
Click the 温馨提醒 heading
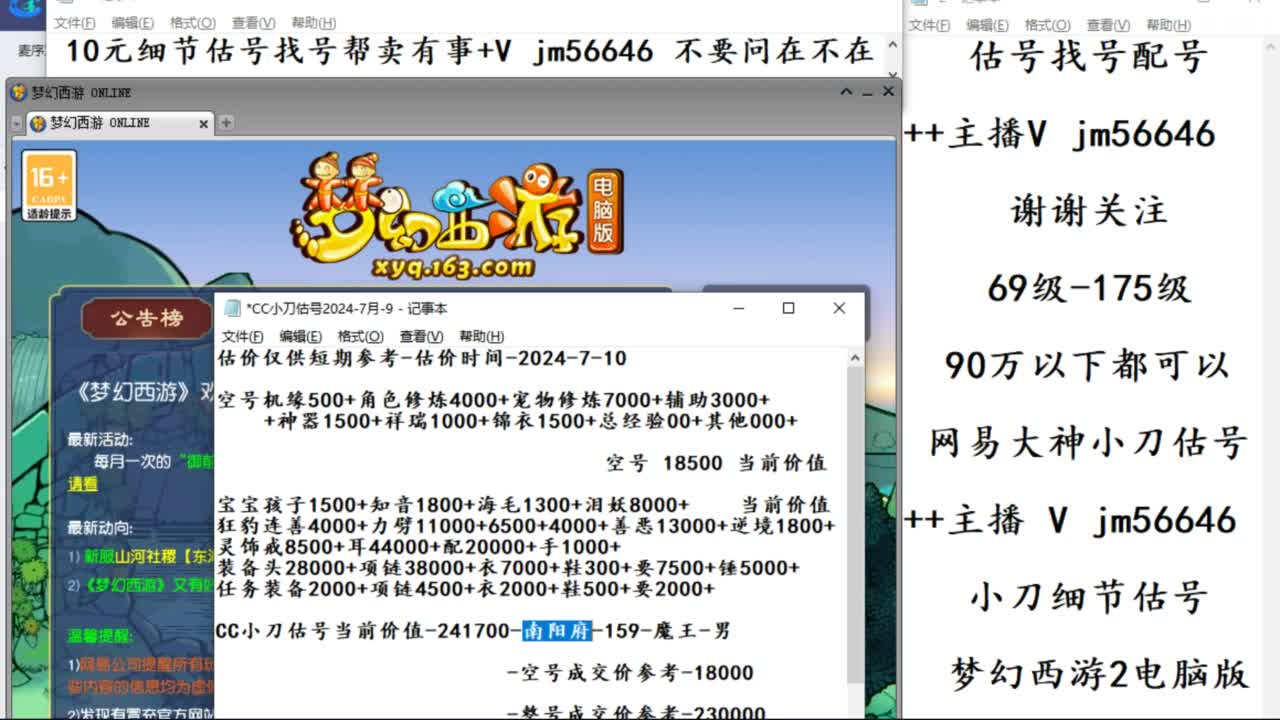pyautogui.click(x=100, y=635)
